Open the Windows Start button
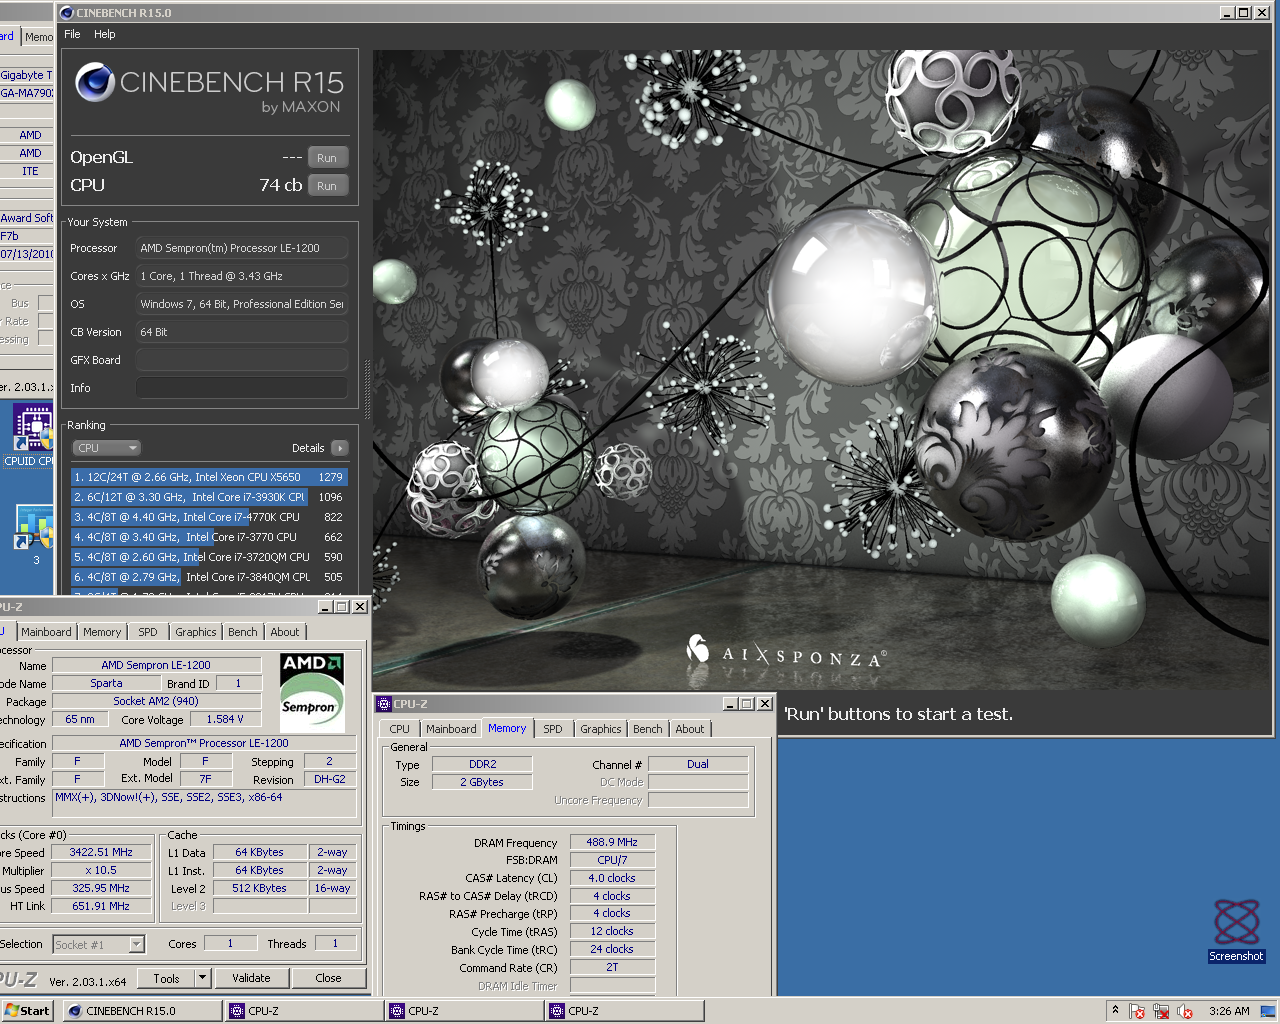 (27, 1011)
